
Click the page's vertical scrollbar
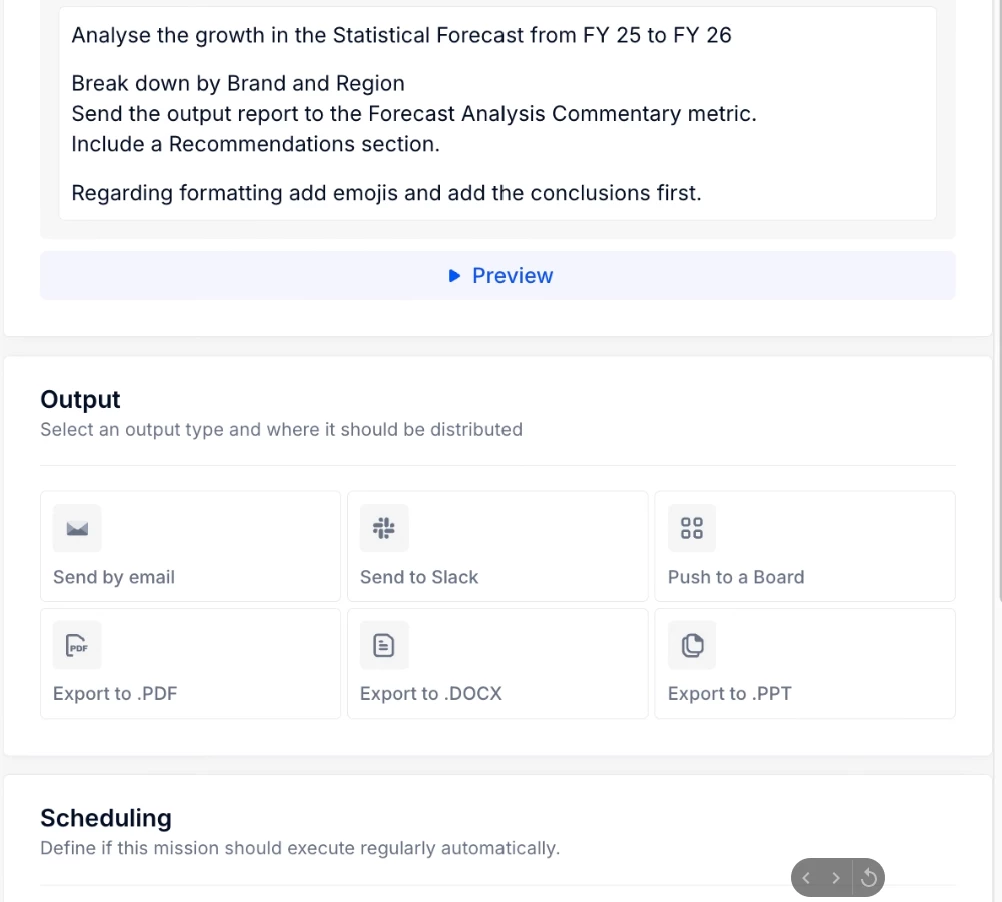998,300
